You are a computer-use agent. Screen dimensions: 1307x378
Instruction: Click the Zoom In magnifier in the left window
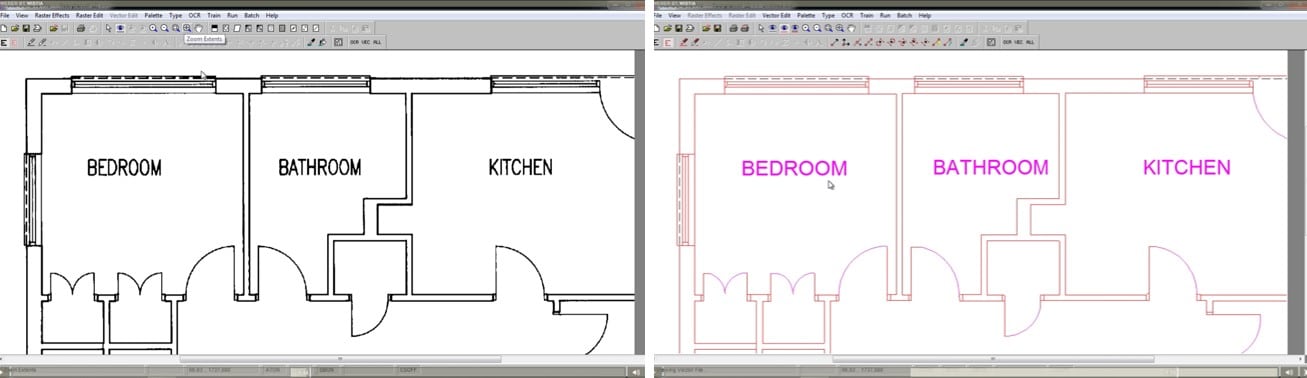(x=153, y=28)
